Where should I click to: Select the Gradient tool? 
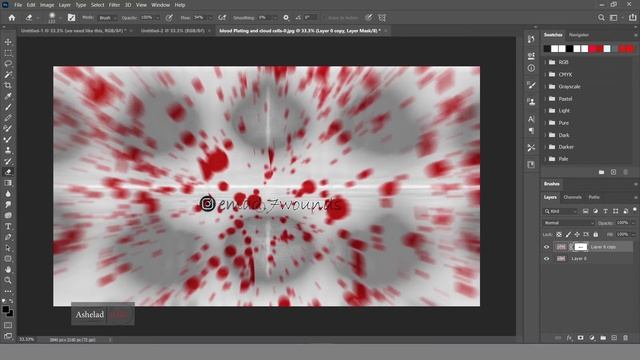tap(8, 183)
